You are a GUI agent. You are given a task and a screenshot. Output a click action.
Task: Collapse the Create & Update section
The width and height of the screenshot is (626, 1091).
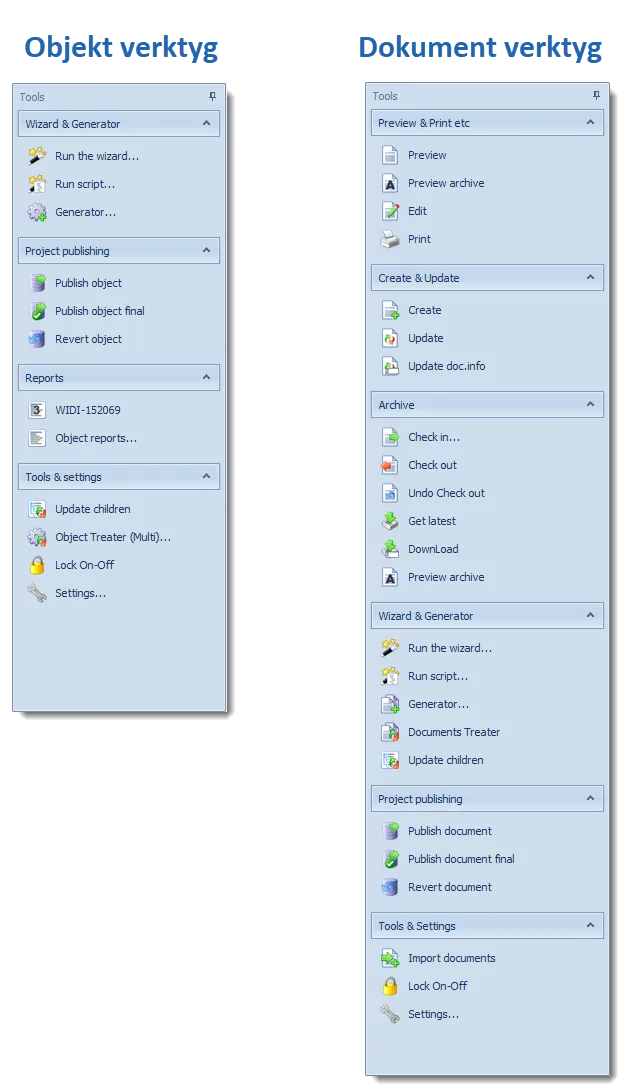pyautogui.click(x=591, y=277)
